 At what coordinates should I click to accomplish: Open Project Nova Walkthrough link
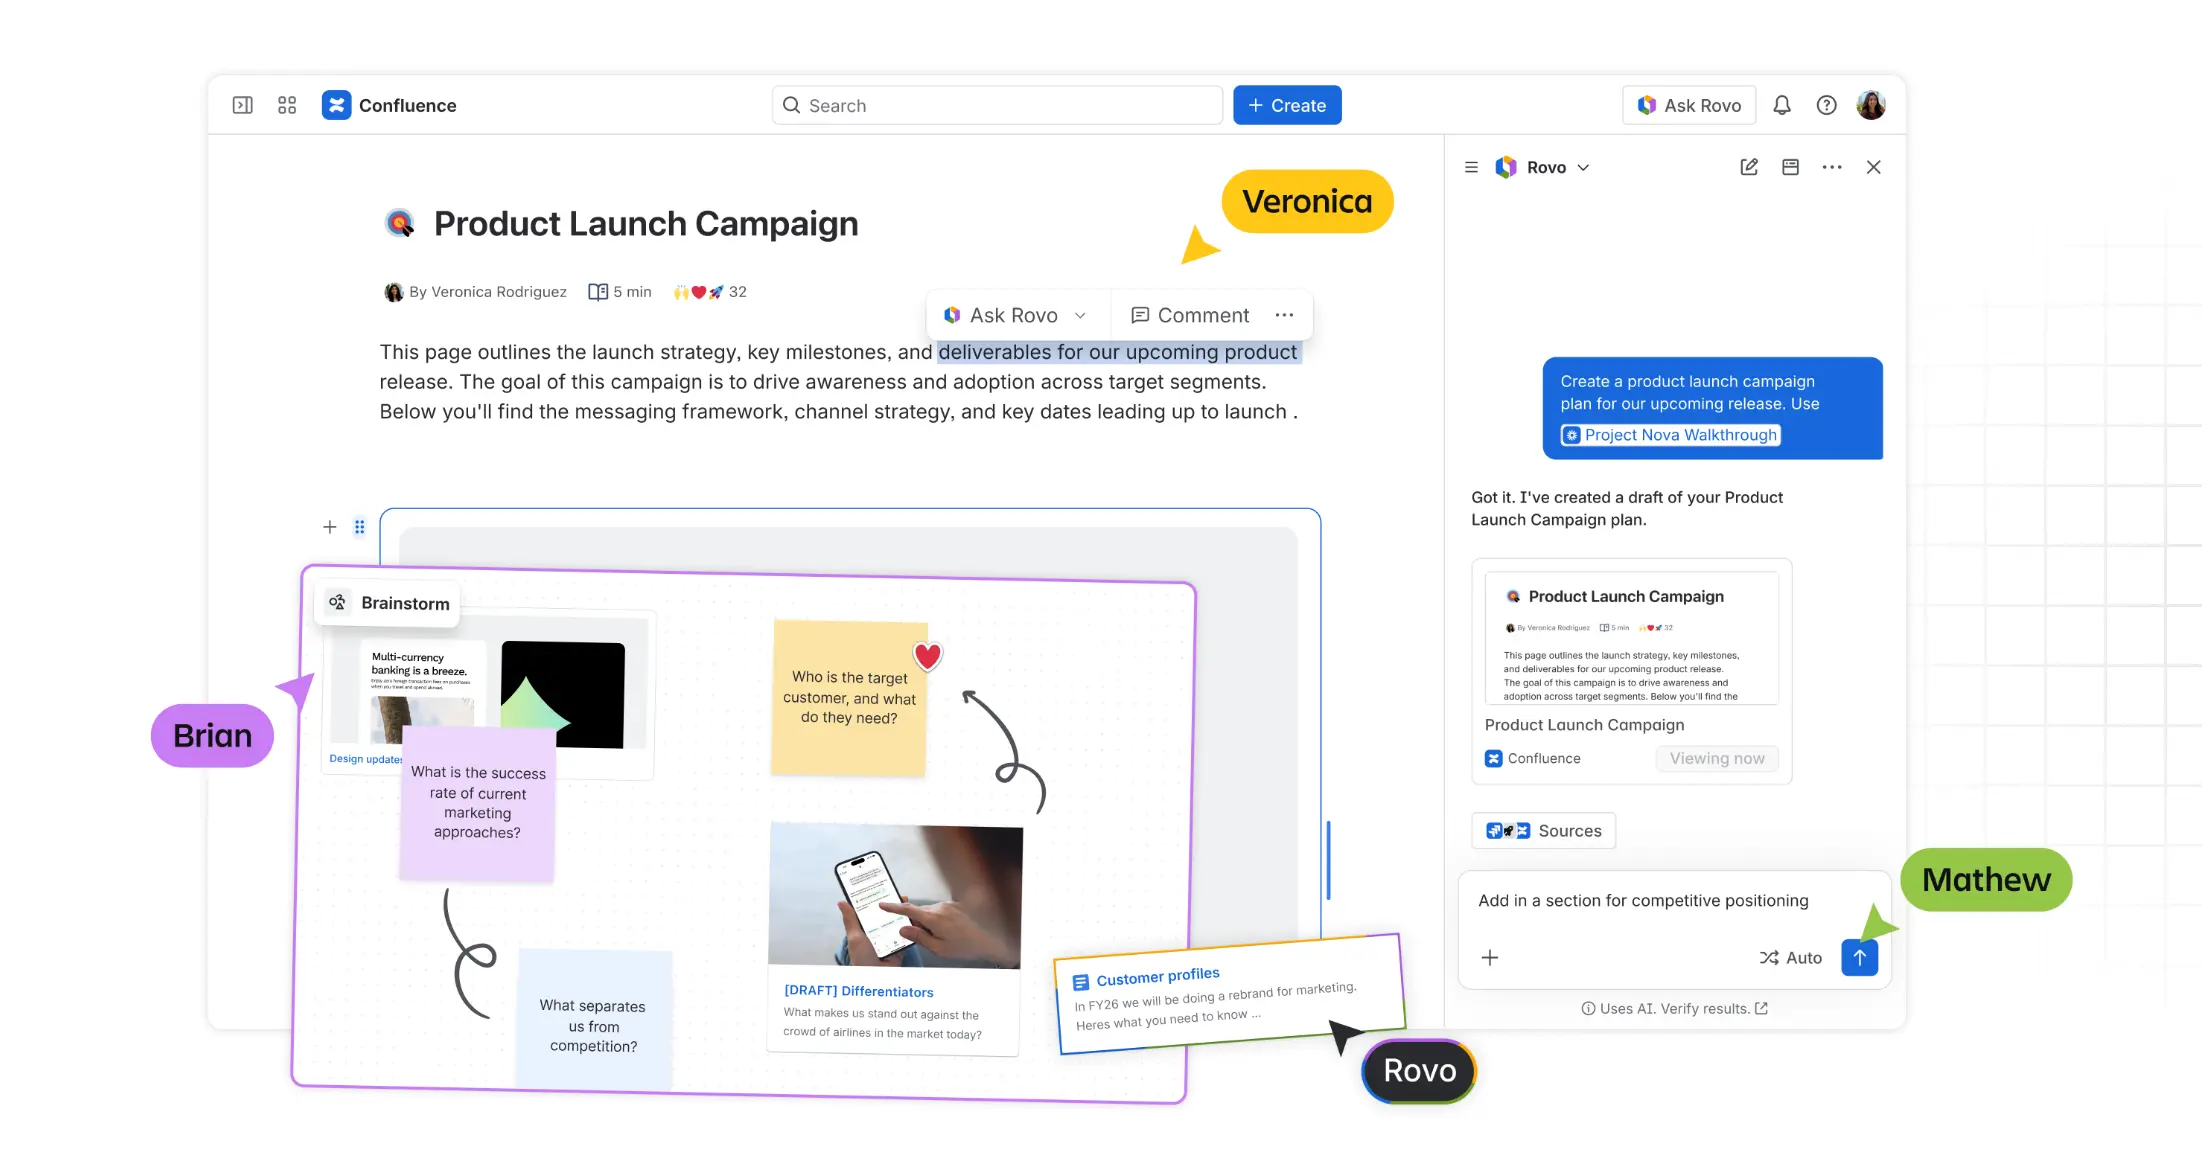tap(1671, 435)
